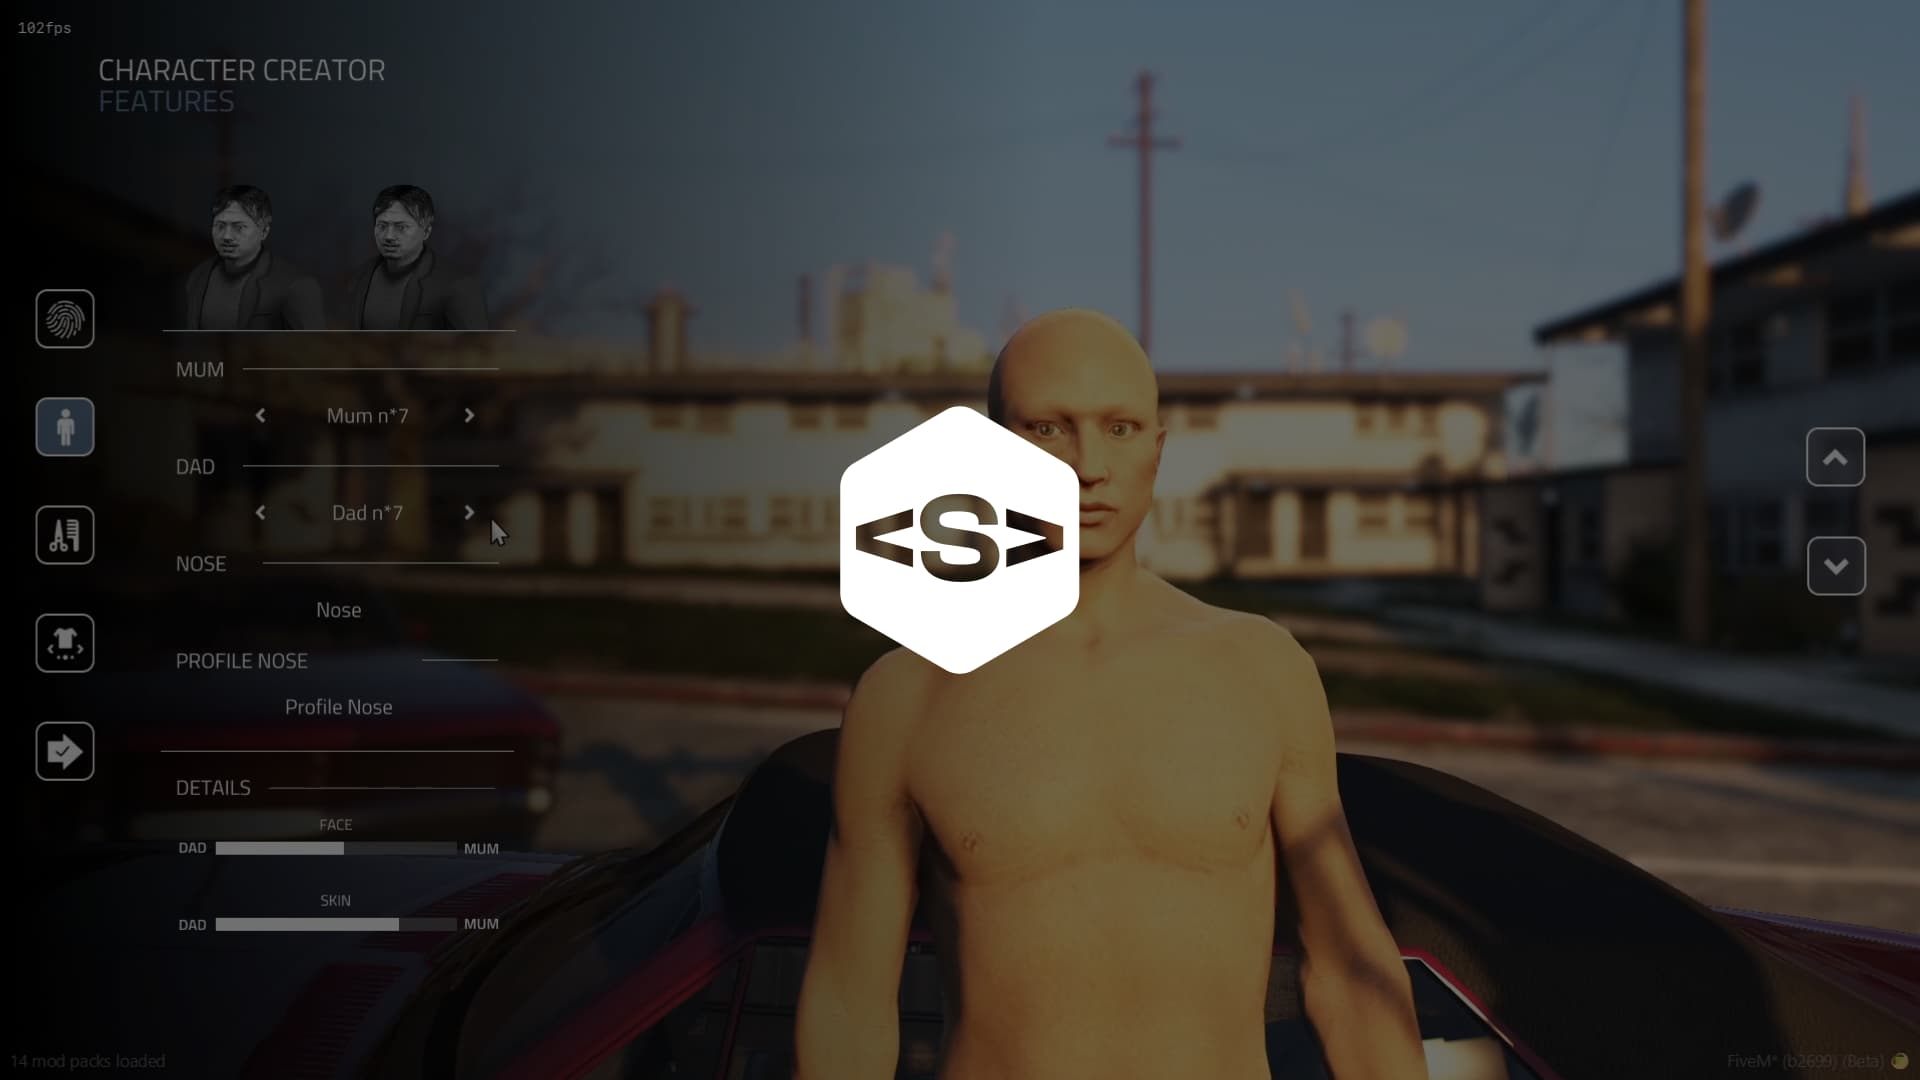Click the fingerprint/identity icon

[65, 318]
